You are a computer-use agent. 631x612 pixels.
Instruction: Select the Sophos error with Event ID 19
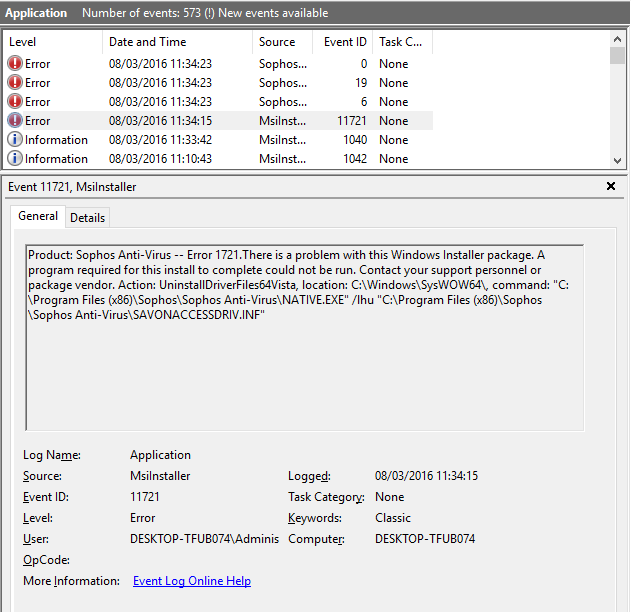pyautogui.click(x=218, y=82)
